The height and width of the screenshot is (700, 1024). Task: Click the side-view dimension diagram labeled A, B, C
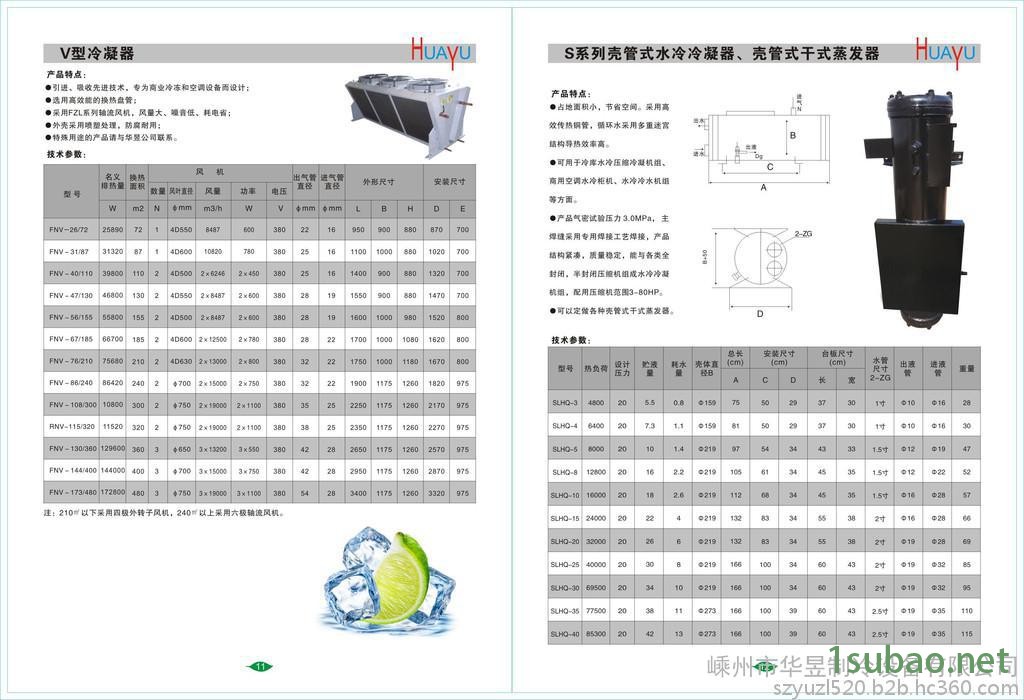tap(763, 144)
